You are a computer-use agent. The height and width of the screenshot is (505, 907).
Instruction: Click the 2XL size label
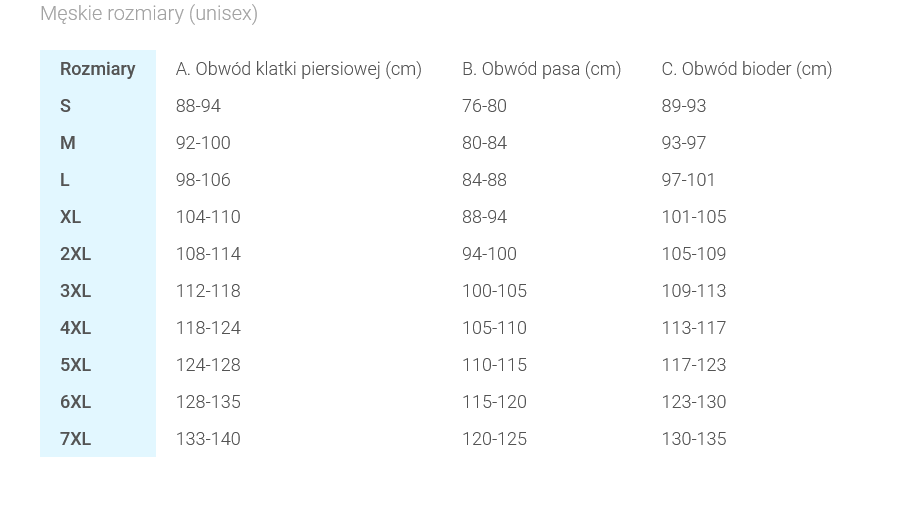(x=76, y=254)
